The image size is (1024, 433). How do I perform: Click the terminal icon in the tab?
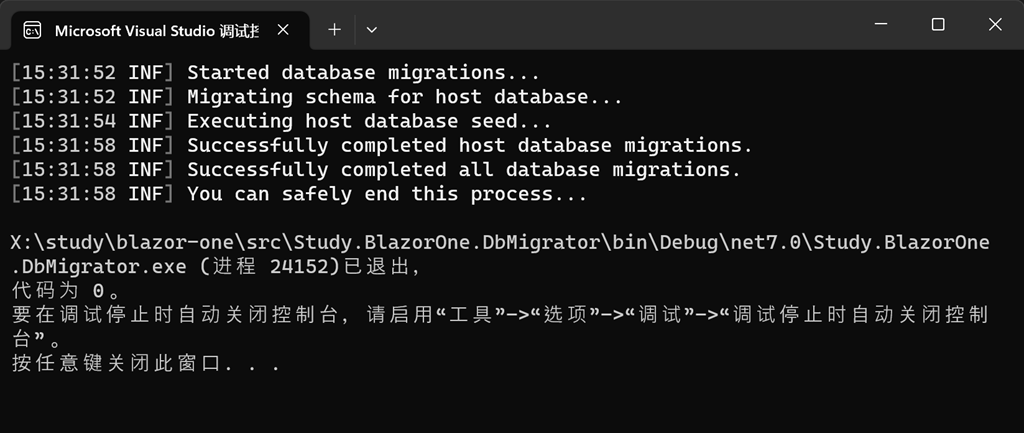32,30
